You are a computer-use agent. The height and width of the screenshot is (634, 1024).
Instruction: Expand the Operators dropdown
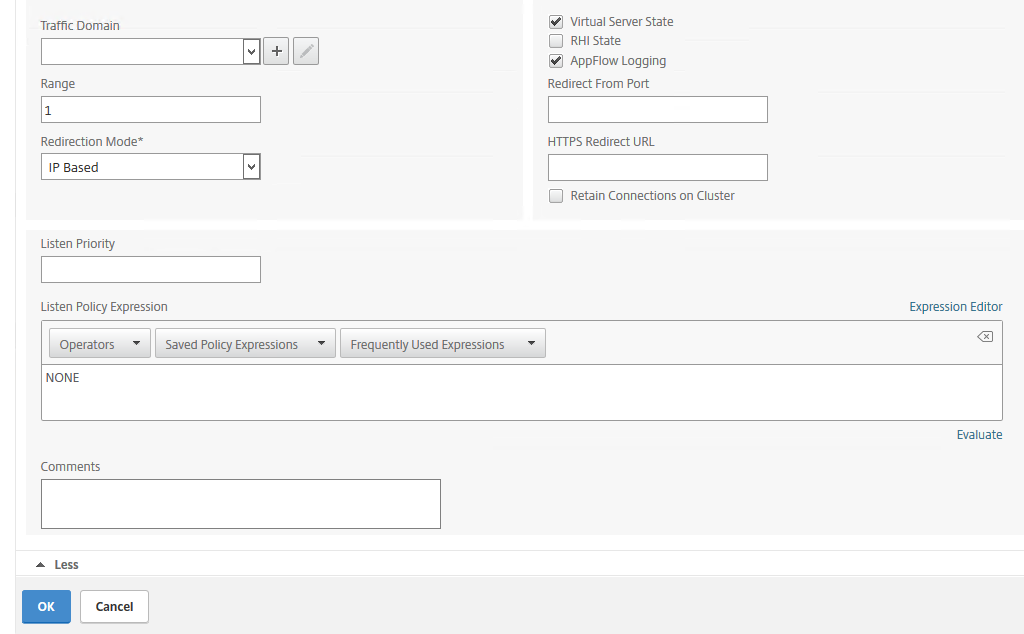point(99,344)
